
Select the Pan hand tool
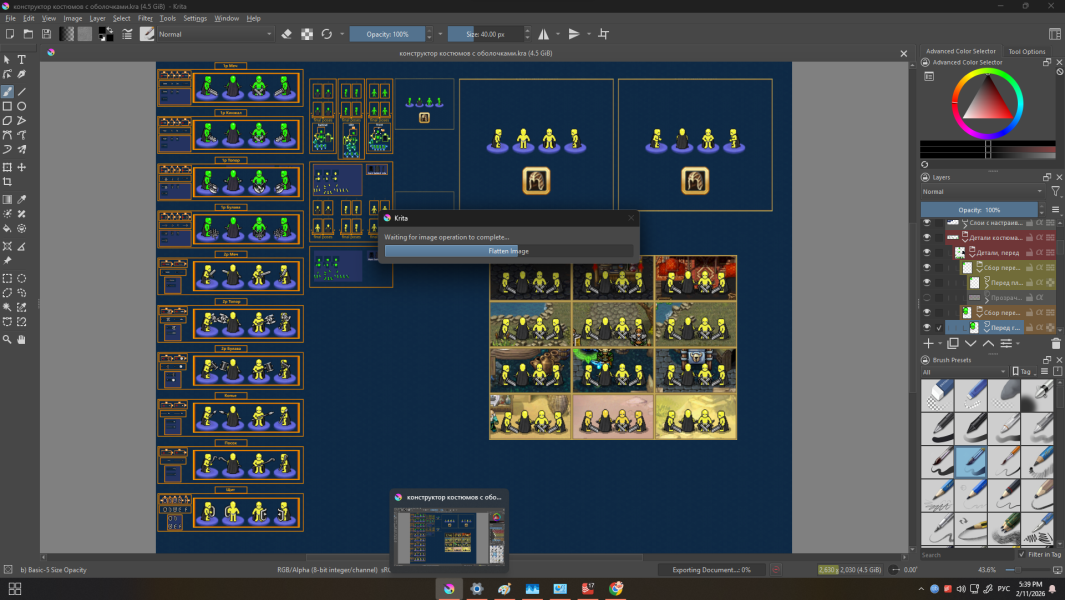pyautogui.click(x=22, y=339)
